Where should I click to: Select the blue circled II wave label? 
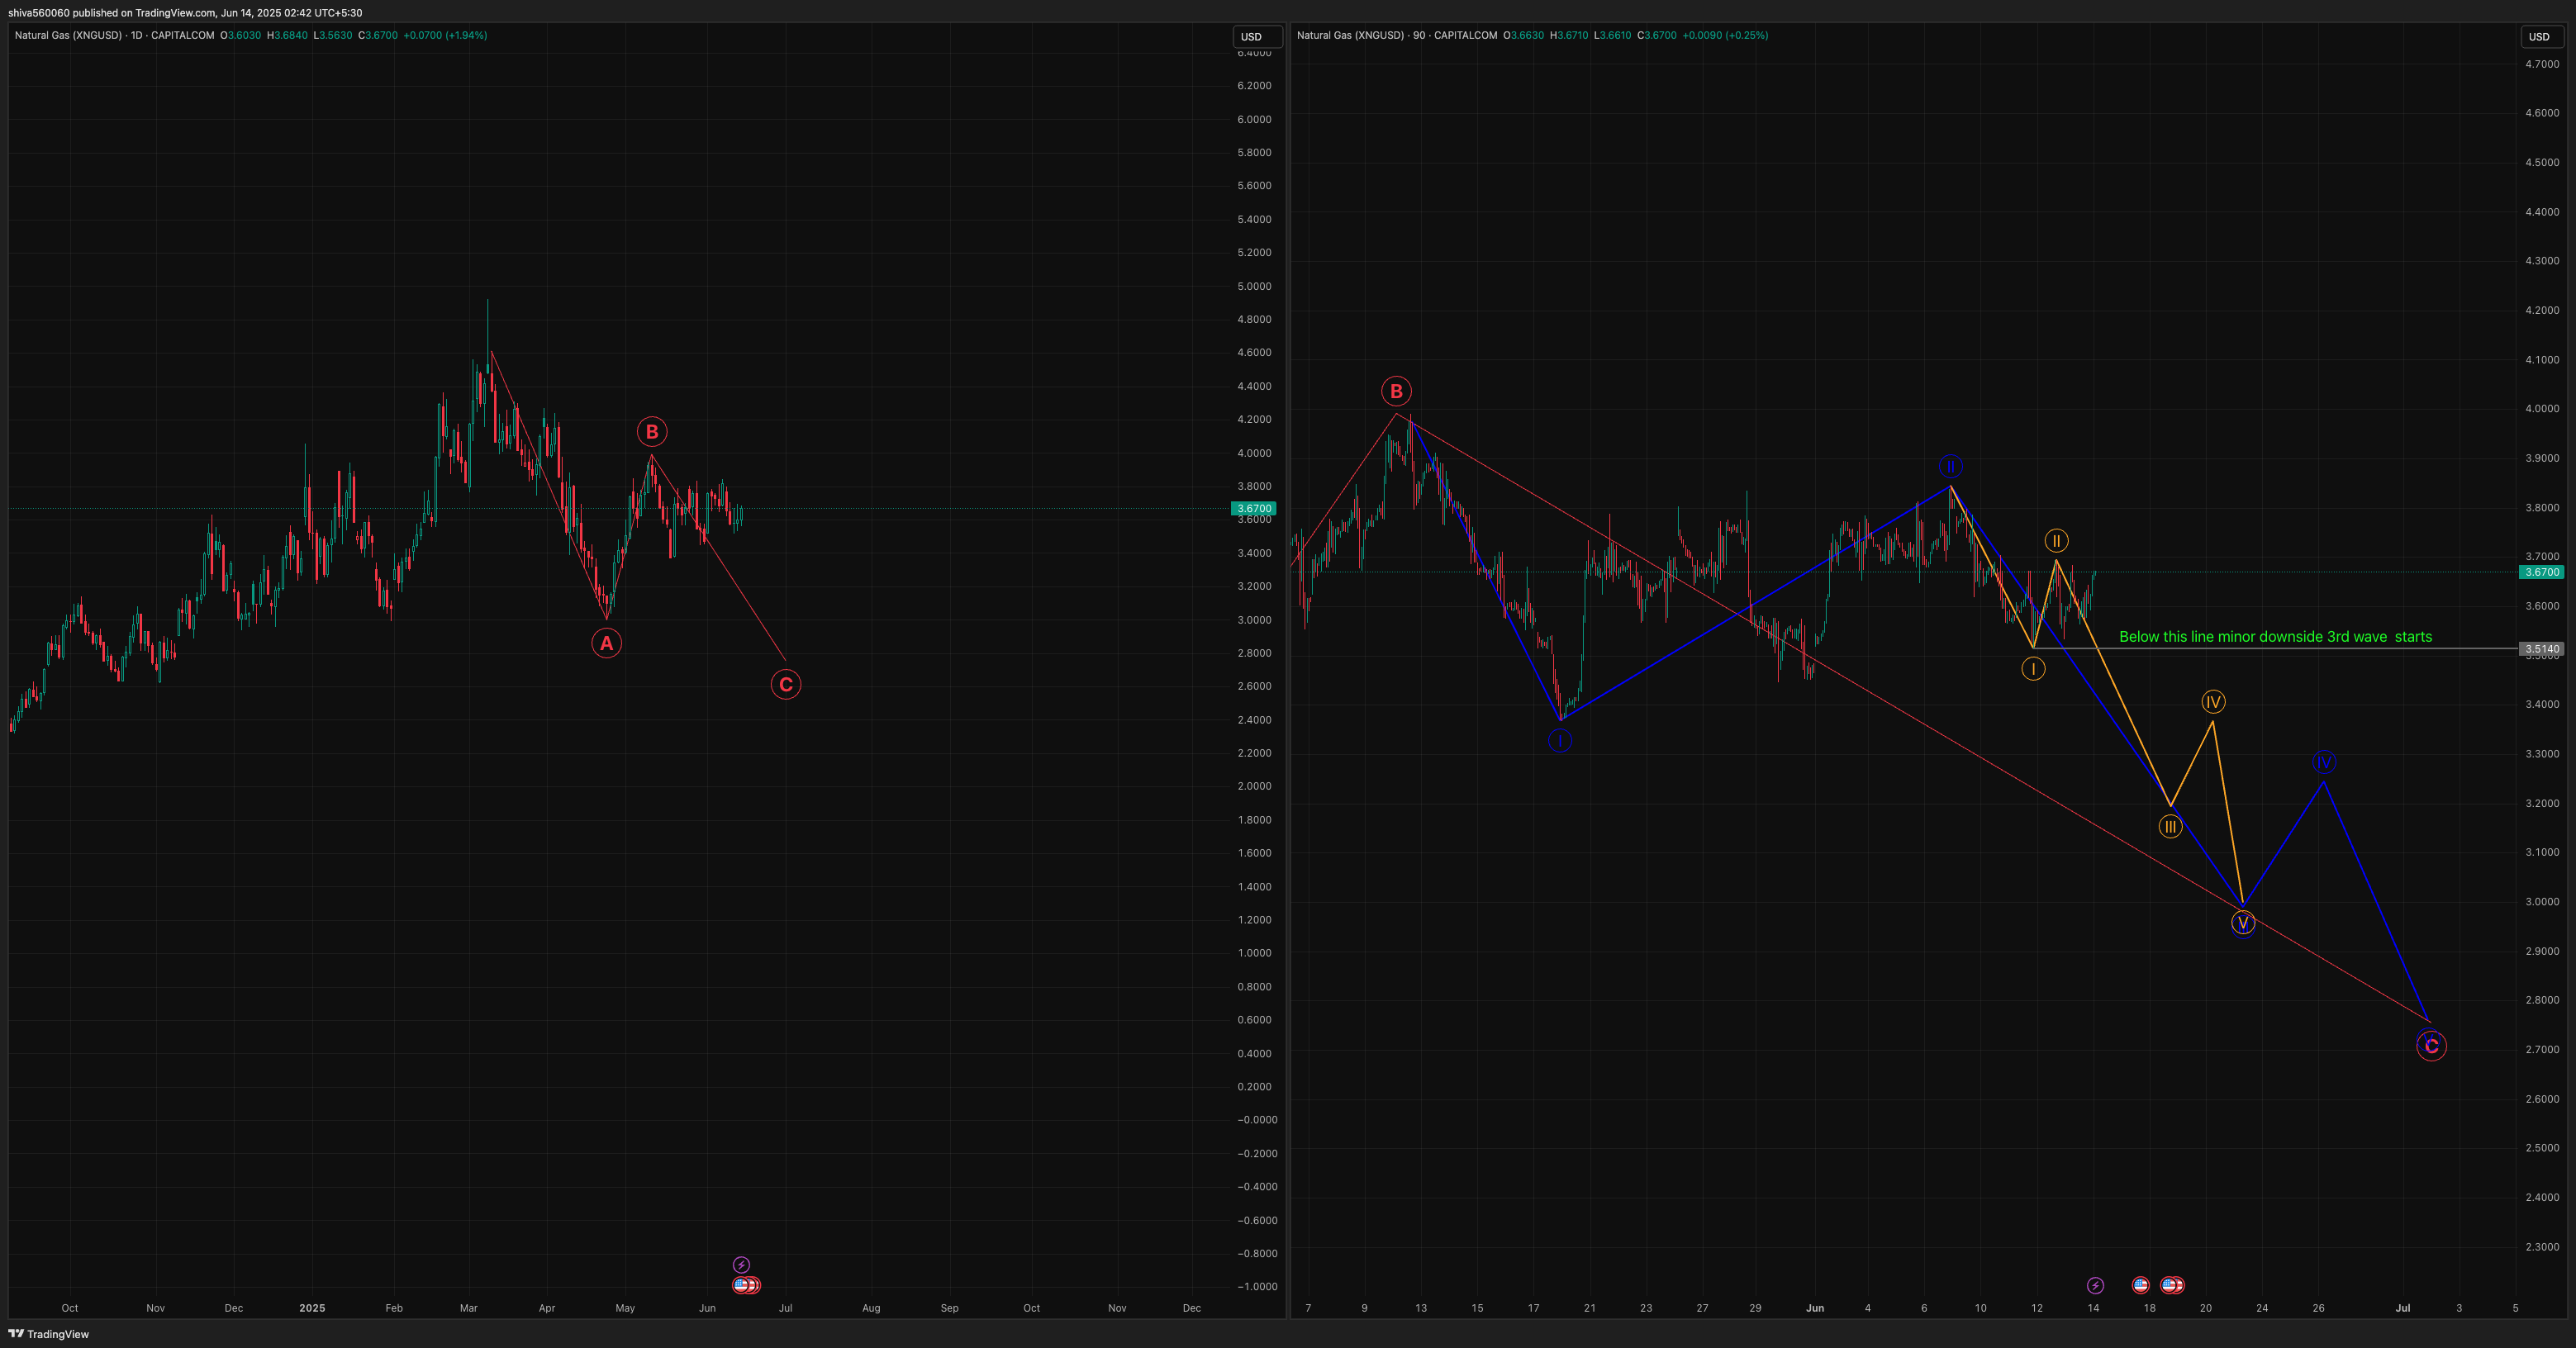1950,466
